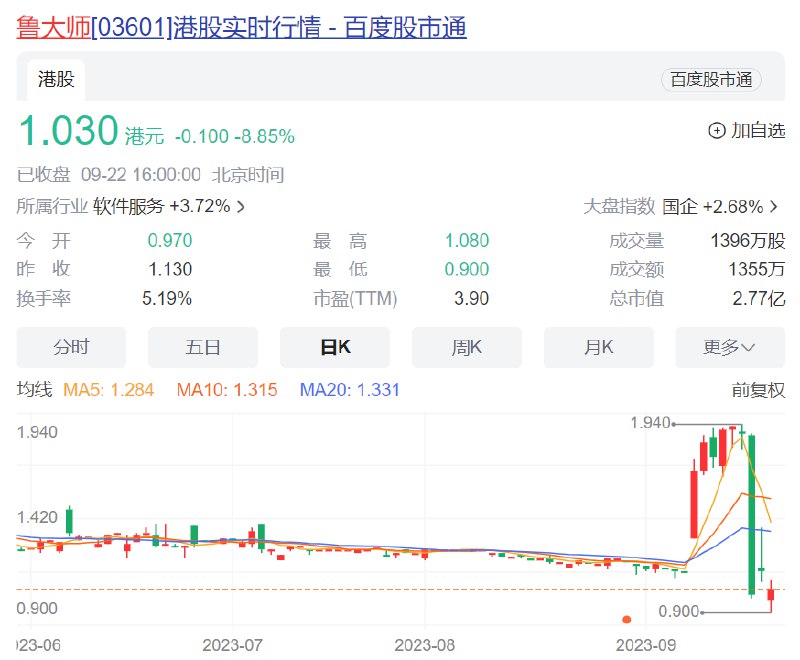This screenshot has height=660, width=800.
Task: Select the 月K monthly chart tab
Action: point(598,347)
